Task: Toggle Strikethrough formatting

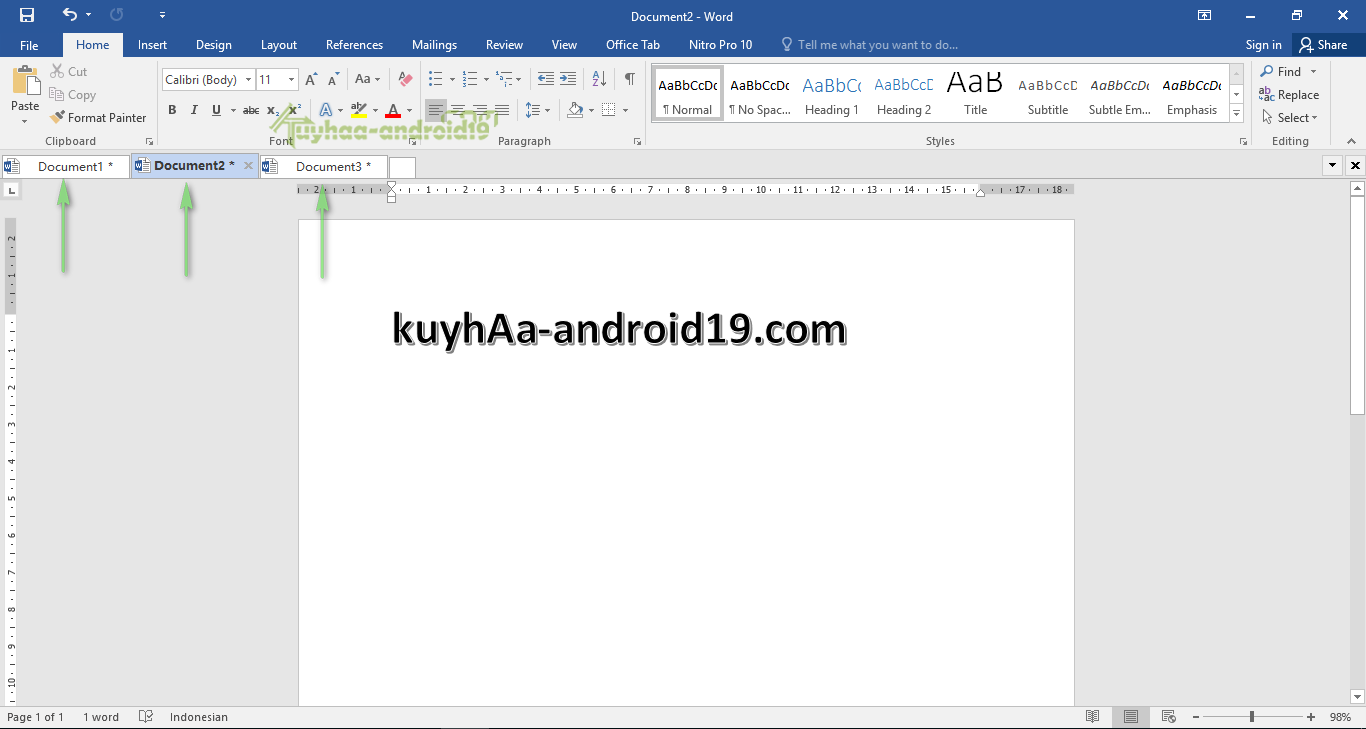Action: [x=251, y=110]
